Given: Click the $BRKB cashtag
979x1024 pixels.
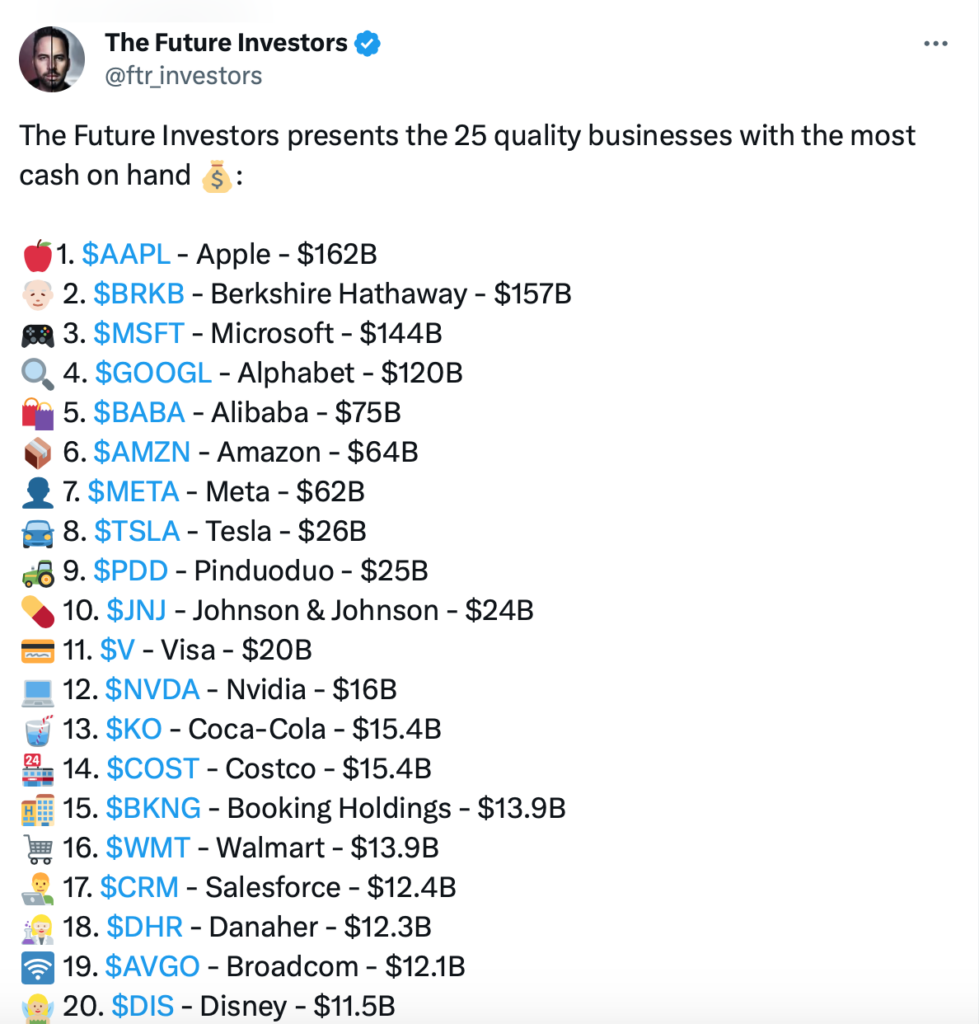Looking at the screenshot, I should (139, 294).
